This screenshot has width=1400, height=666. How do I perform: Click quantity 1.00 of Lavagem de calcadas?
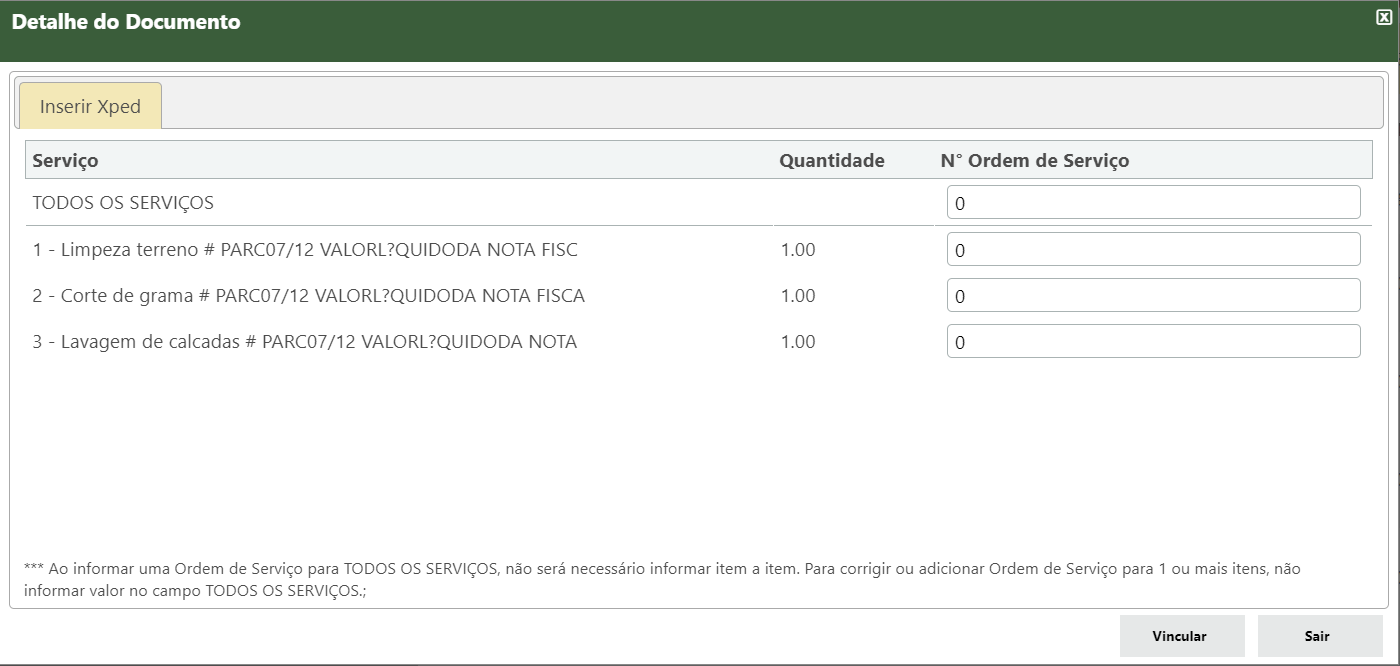pos(798,342)
